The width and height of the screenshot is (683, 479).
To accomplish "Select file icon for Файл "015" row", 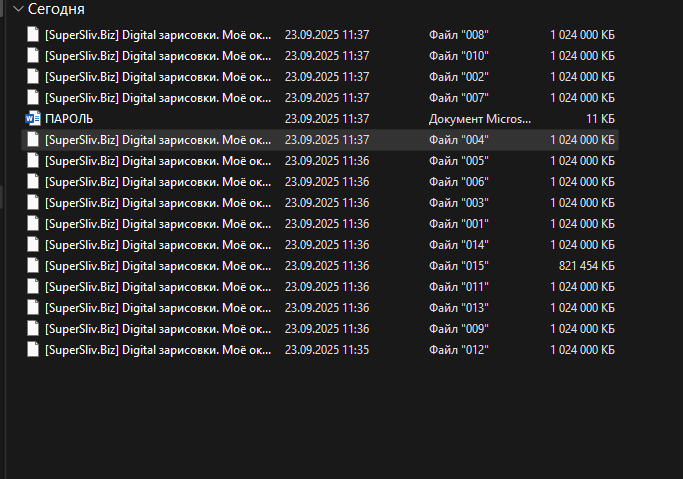I will coord(33,266).
